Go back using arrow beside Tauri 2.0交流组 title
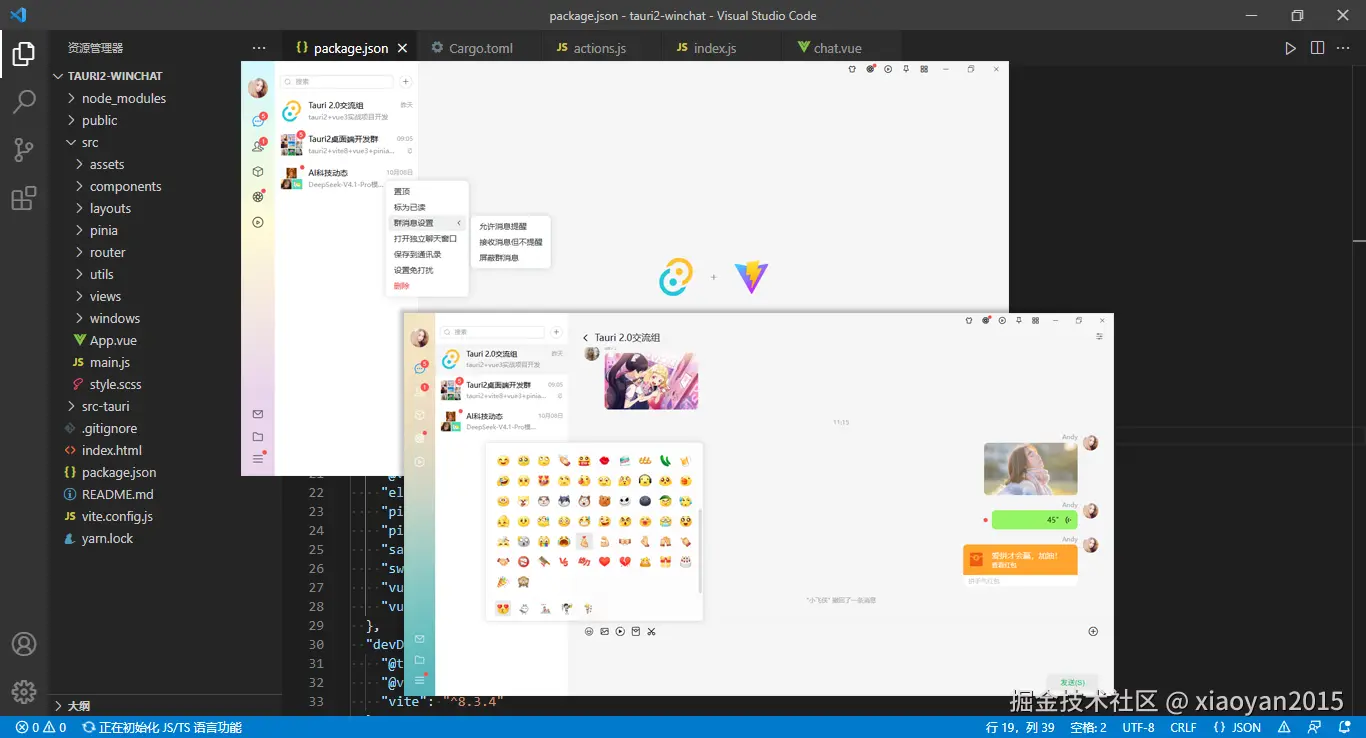This screenshot has height=738, width=1366. 585,338
